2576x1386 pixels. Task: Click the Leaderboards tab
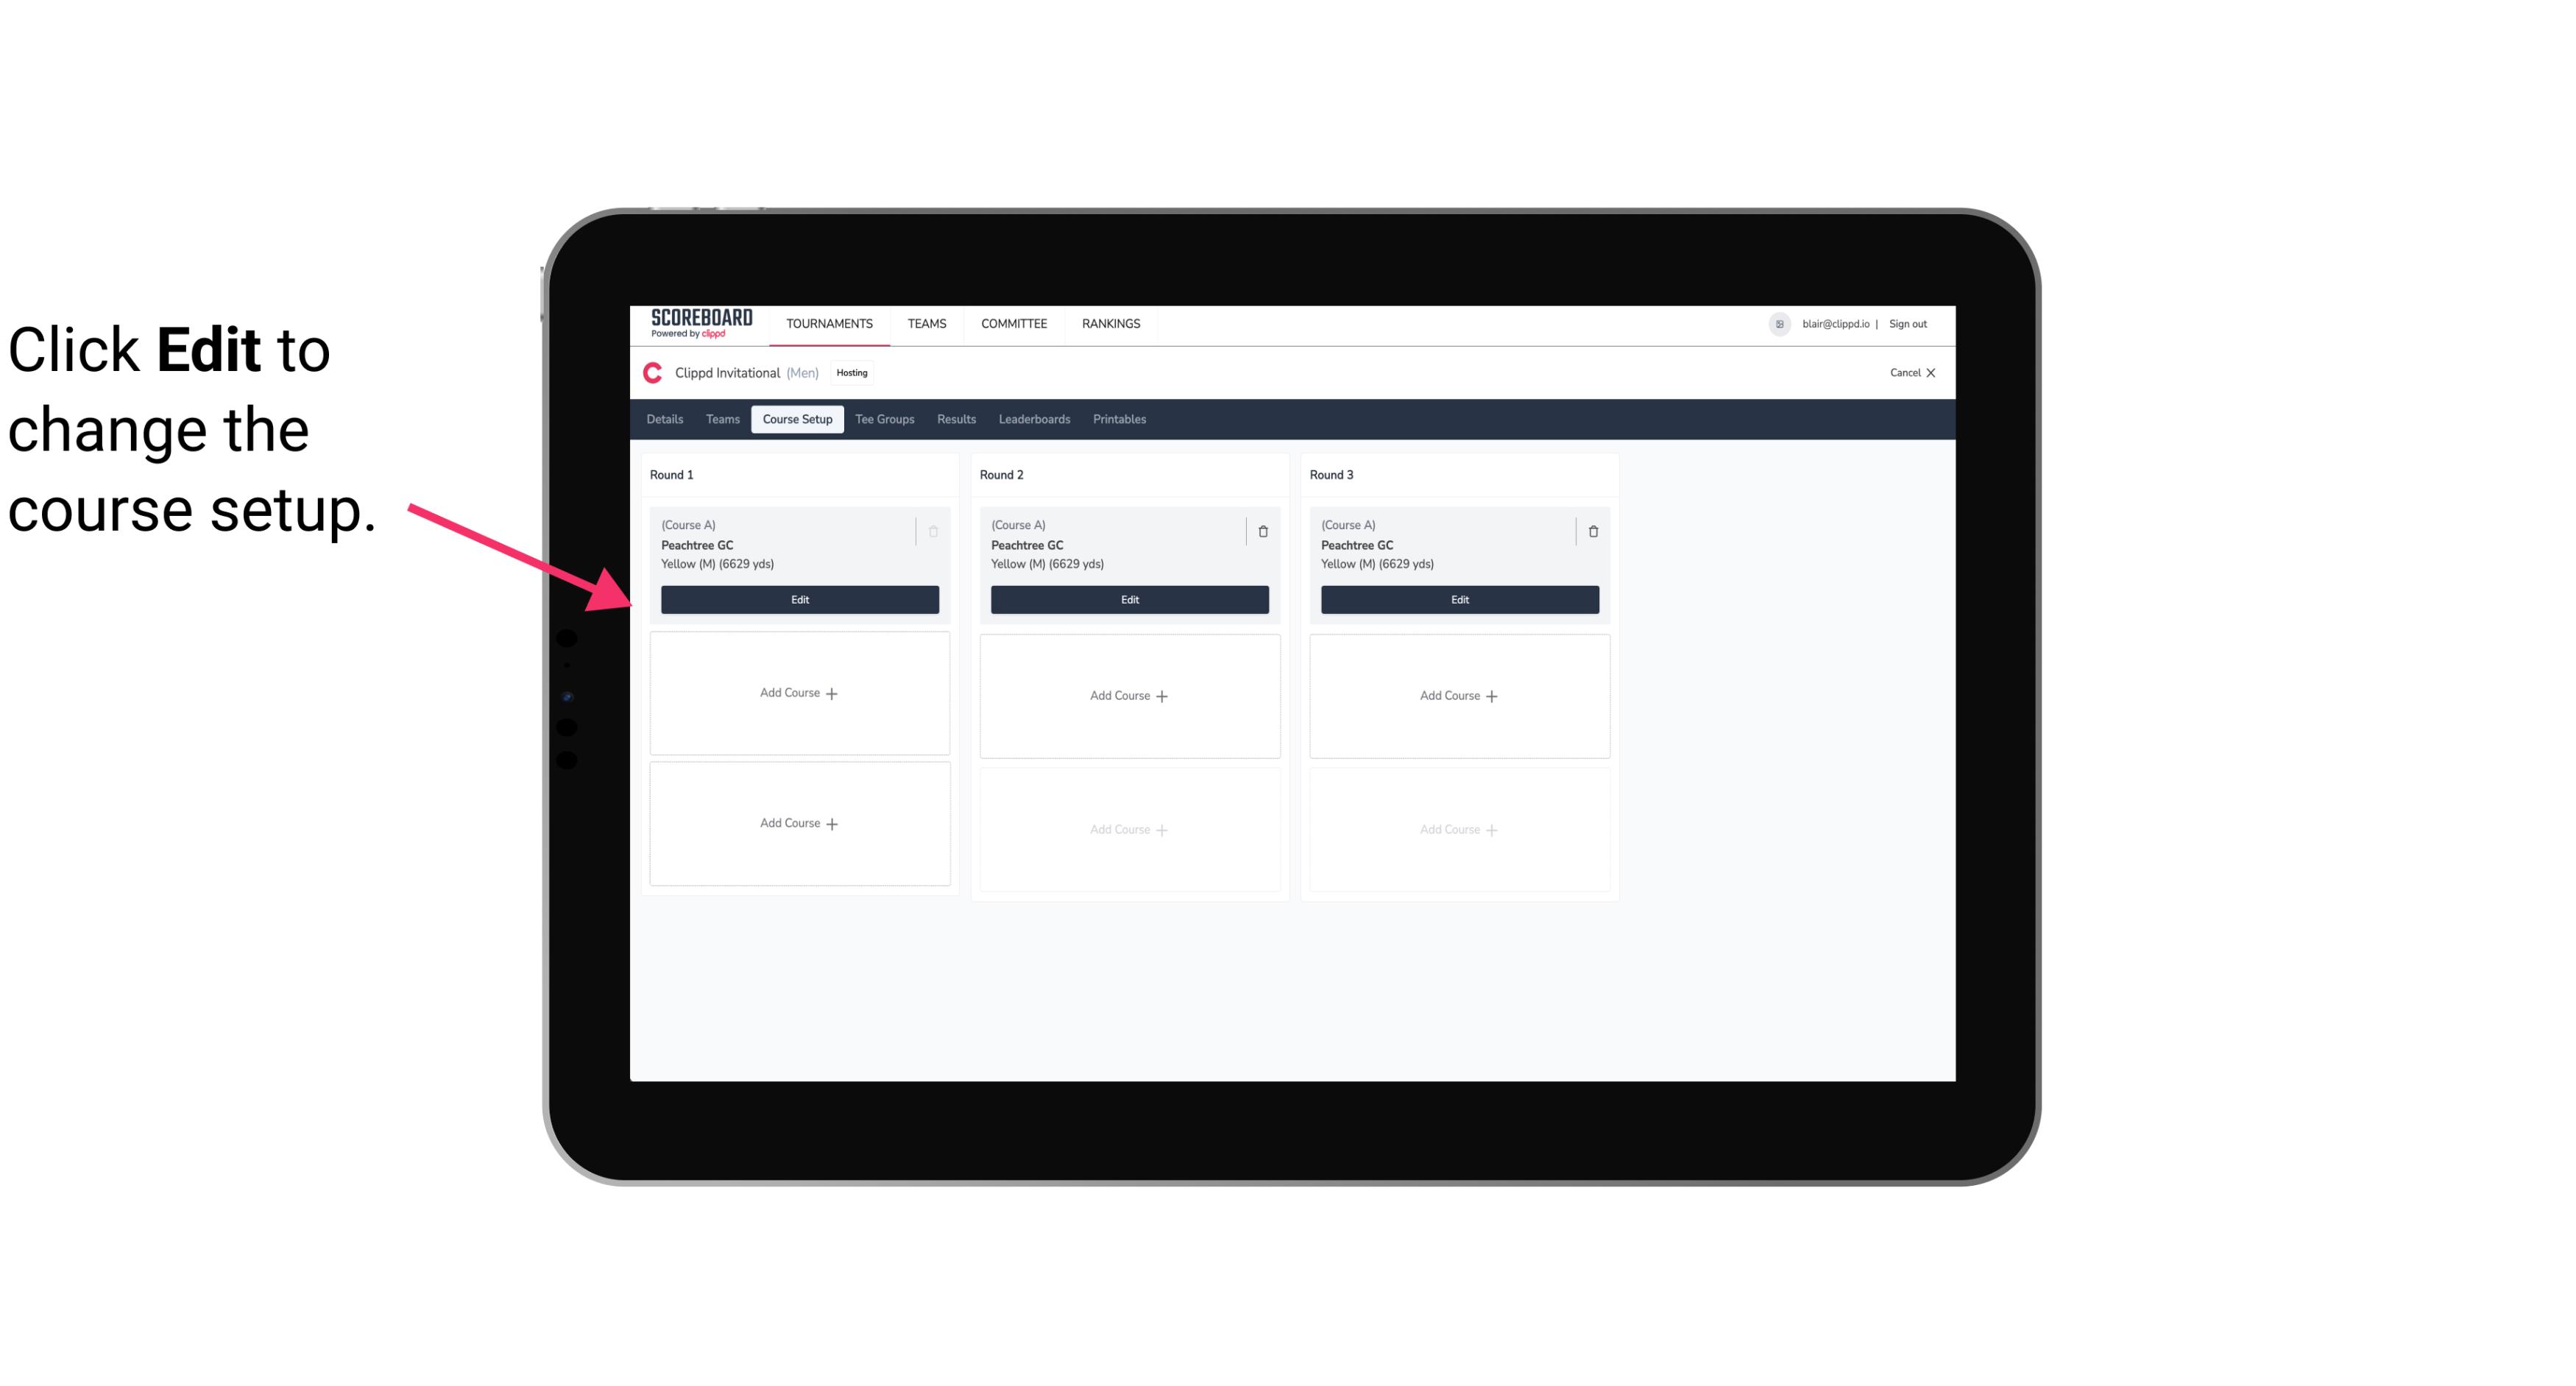tap(1034, 420)
